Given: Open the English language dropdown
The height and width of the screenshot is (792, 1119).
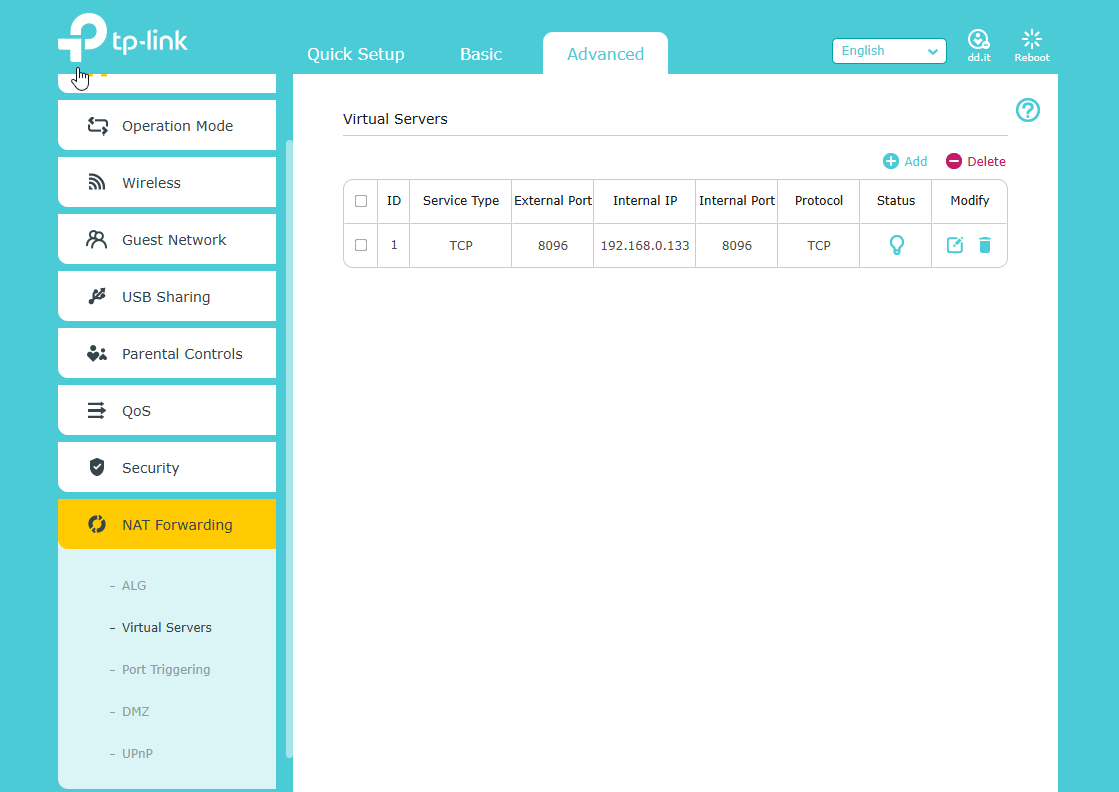Looking at the screenshot, I should 889,51.
